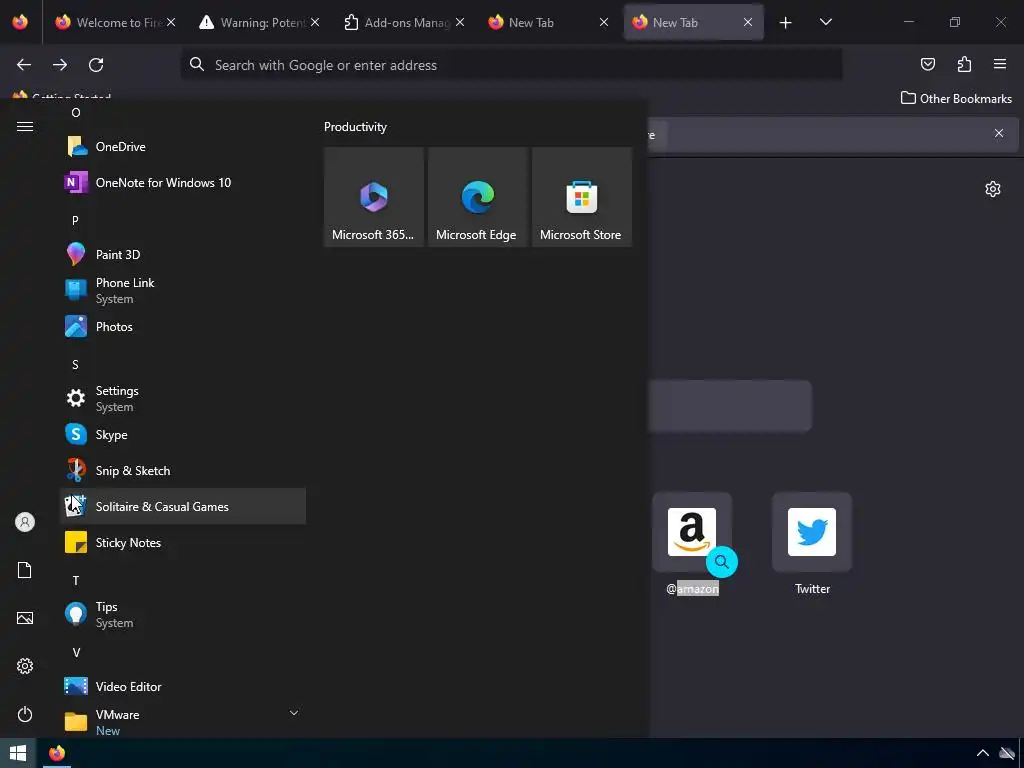
Task: Jump to letter P app group
Action: [x=75, y=221]
